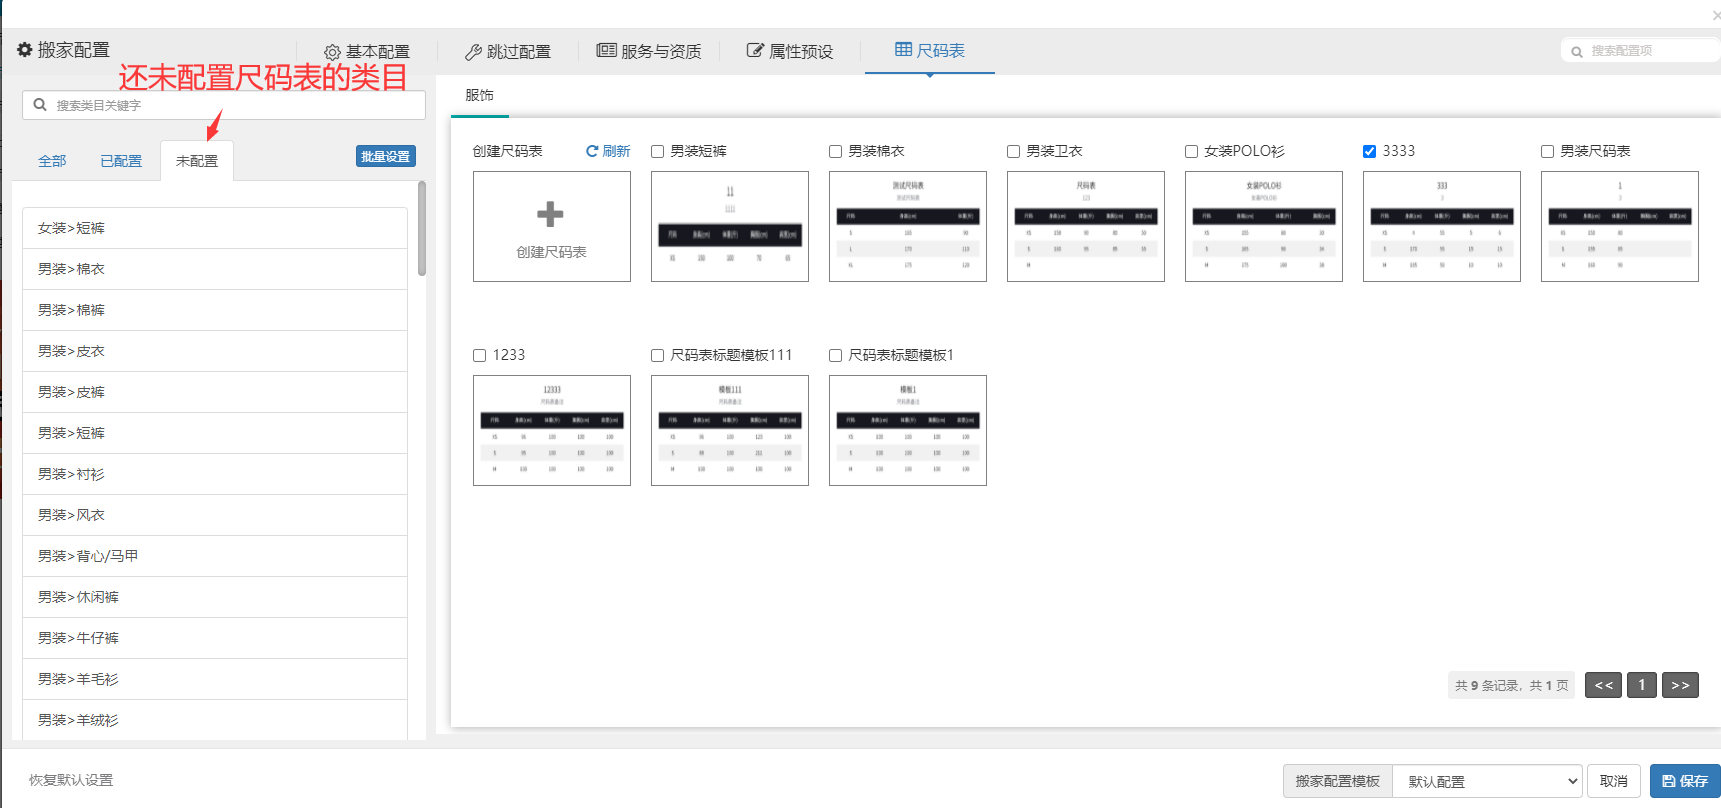
Task: Enable the 尺码表标题模板111 checkbox
Action: point(658,356)
